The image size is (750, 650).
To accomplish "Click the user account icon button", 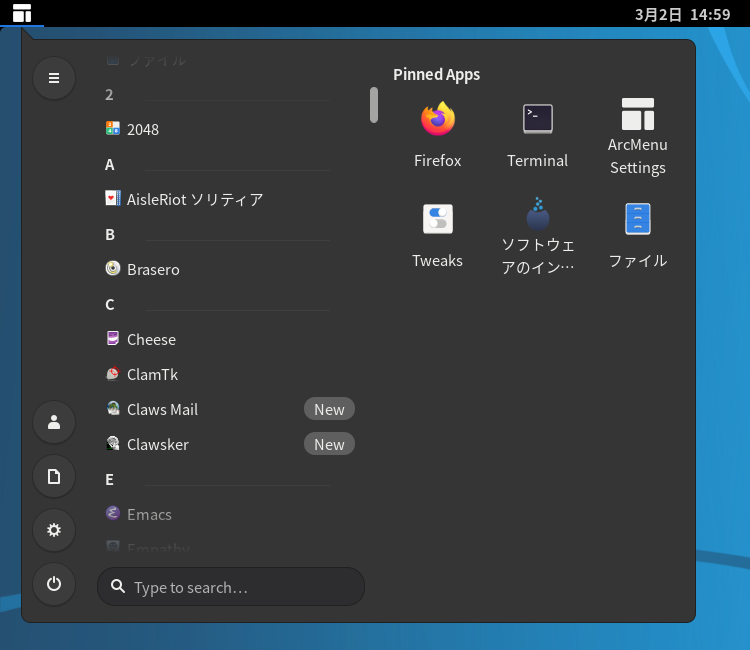I will pyautogui.click(x=54, y=422).
